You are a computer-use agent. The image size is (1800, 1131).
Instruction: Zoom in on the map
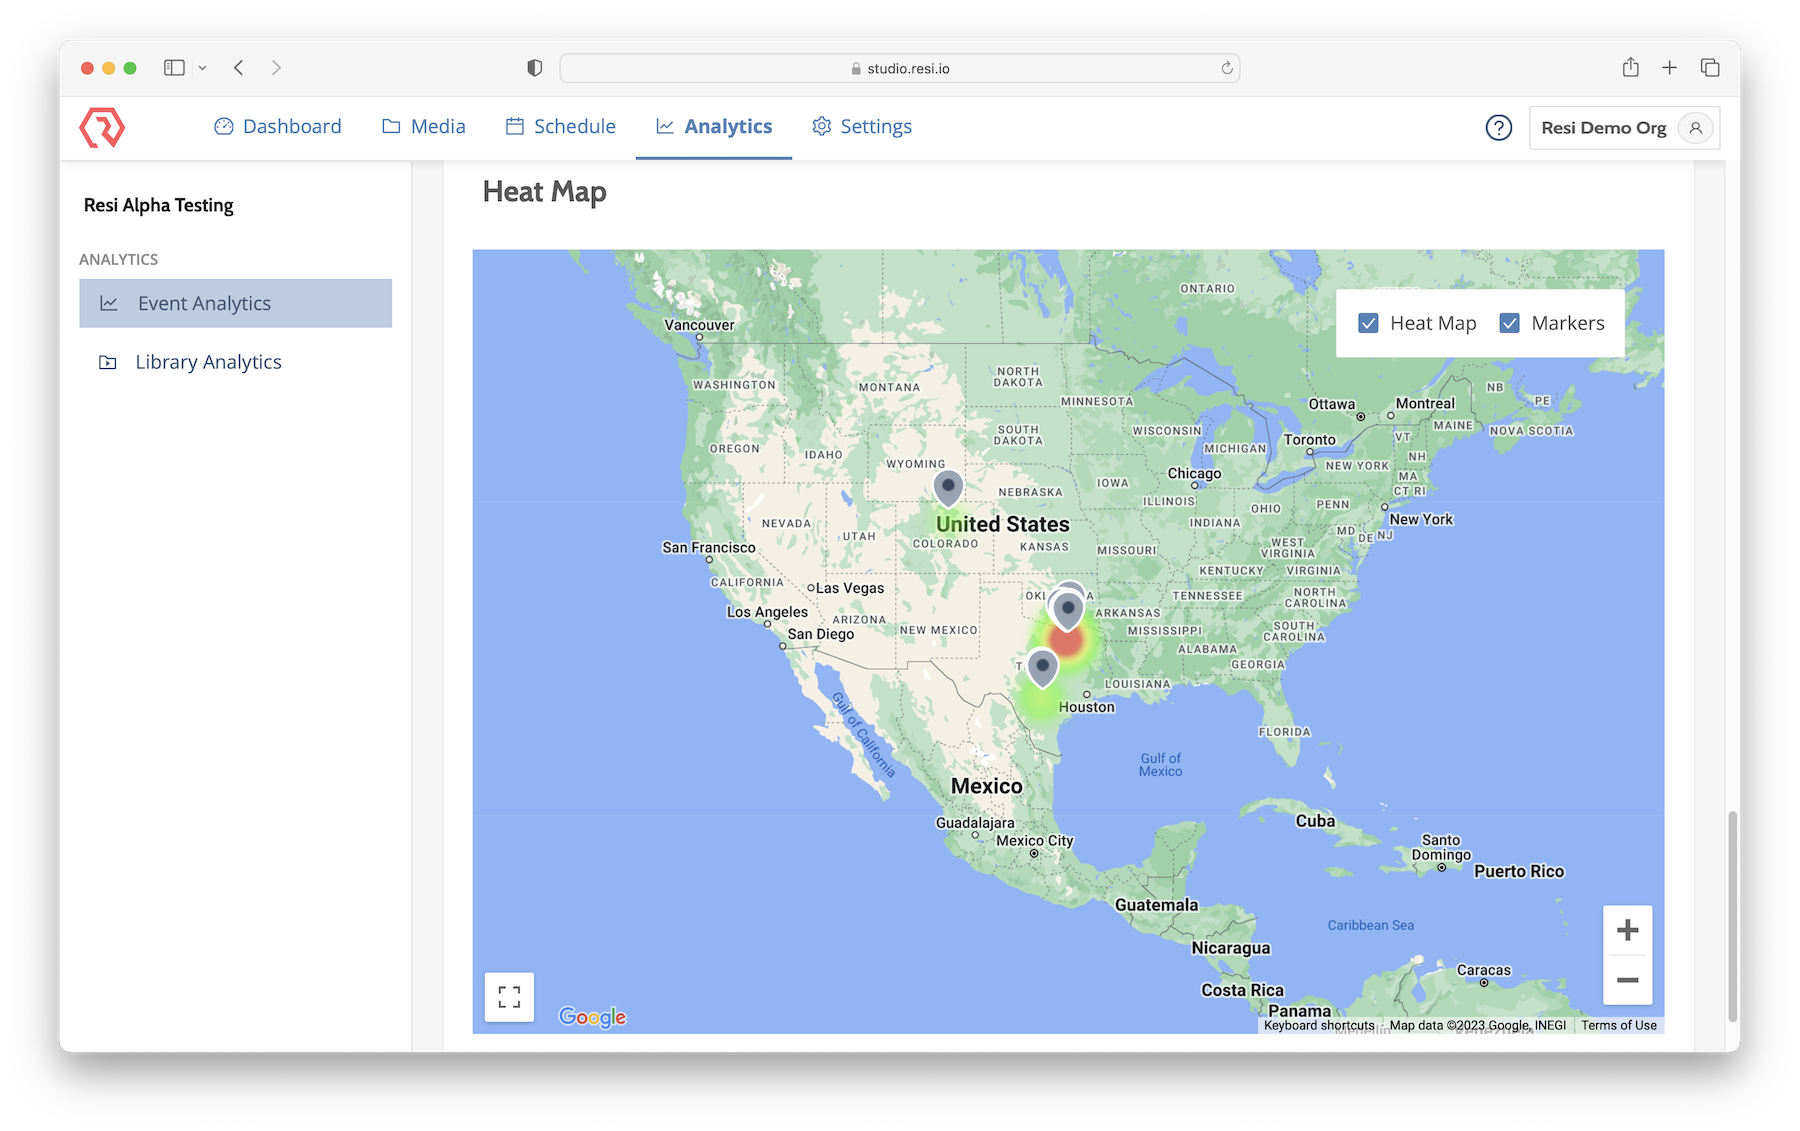(1627, 930)
